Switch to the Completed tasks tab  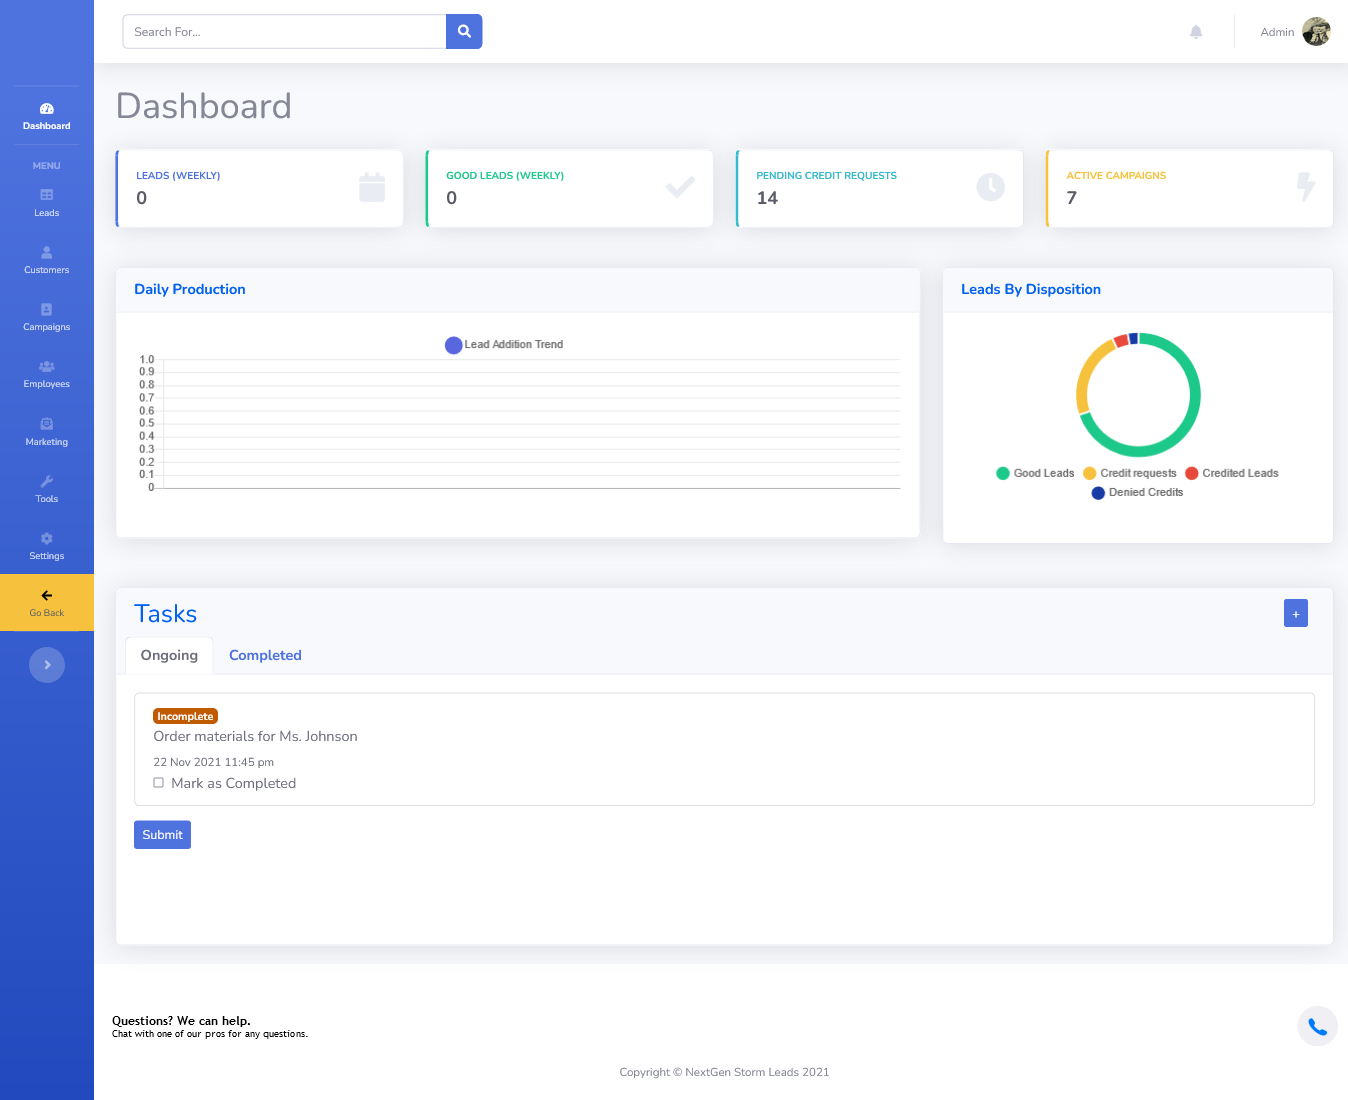coord(265,656)
